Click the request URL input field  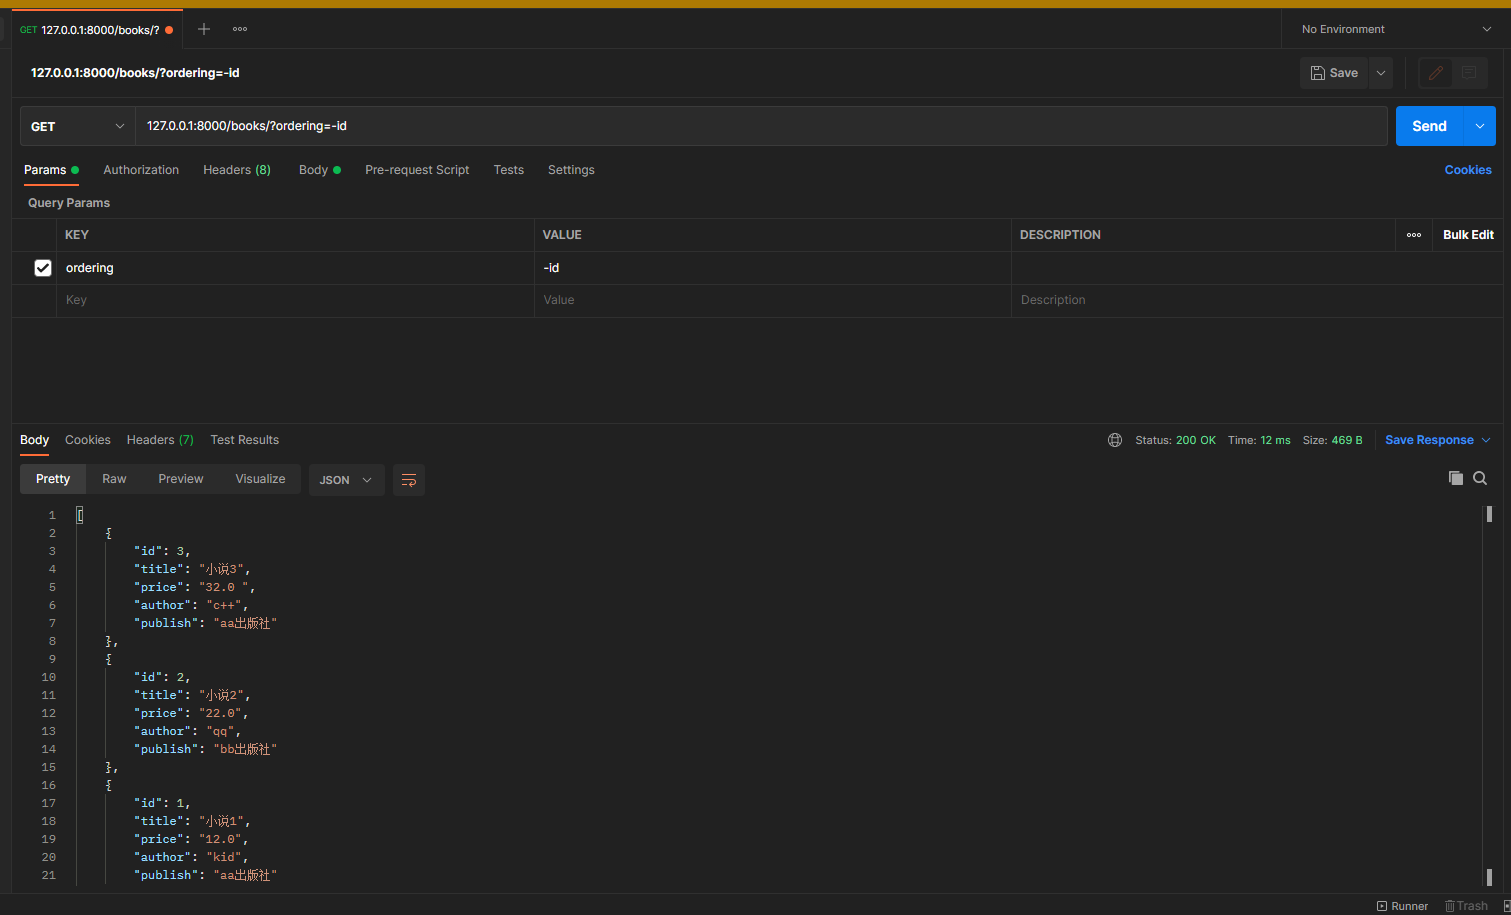[x=761, y=126]
